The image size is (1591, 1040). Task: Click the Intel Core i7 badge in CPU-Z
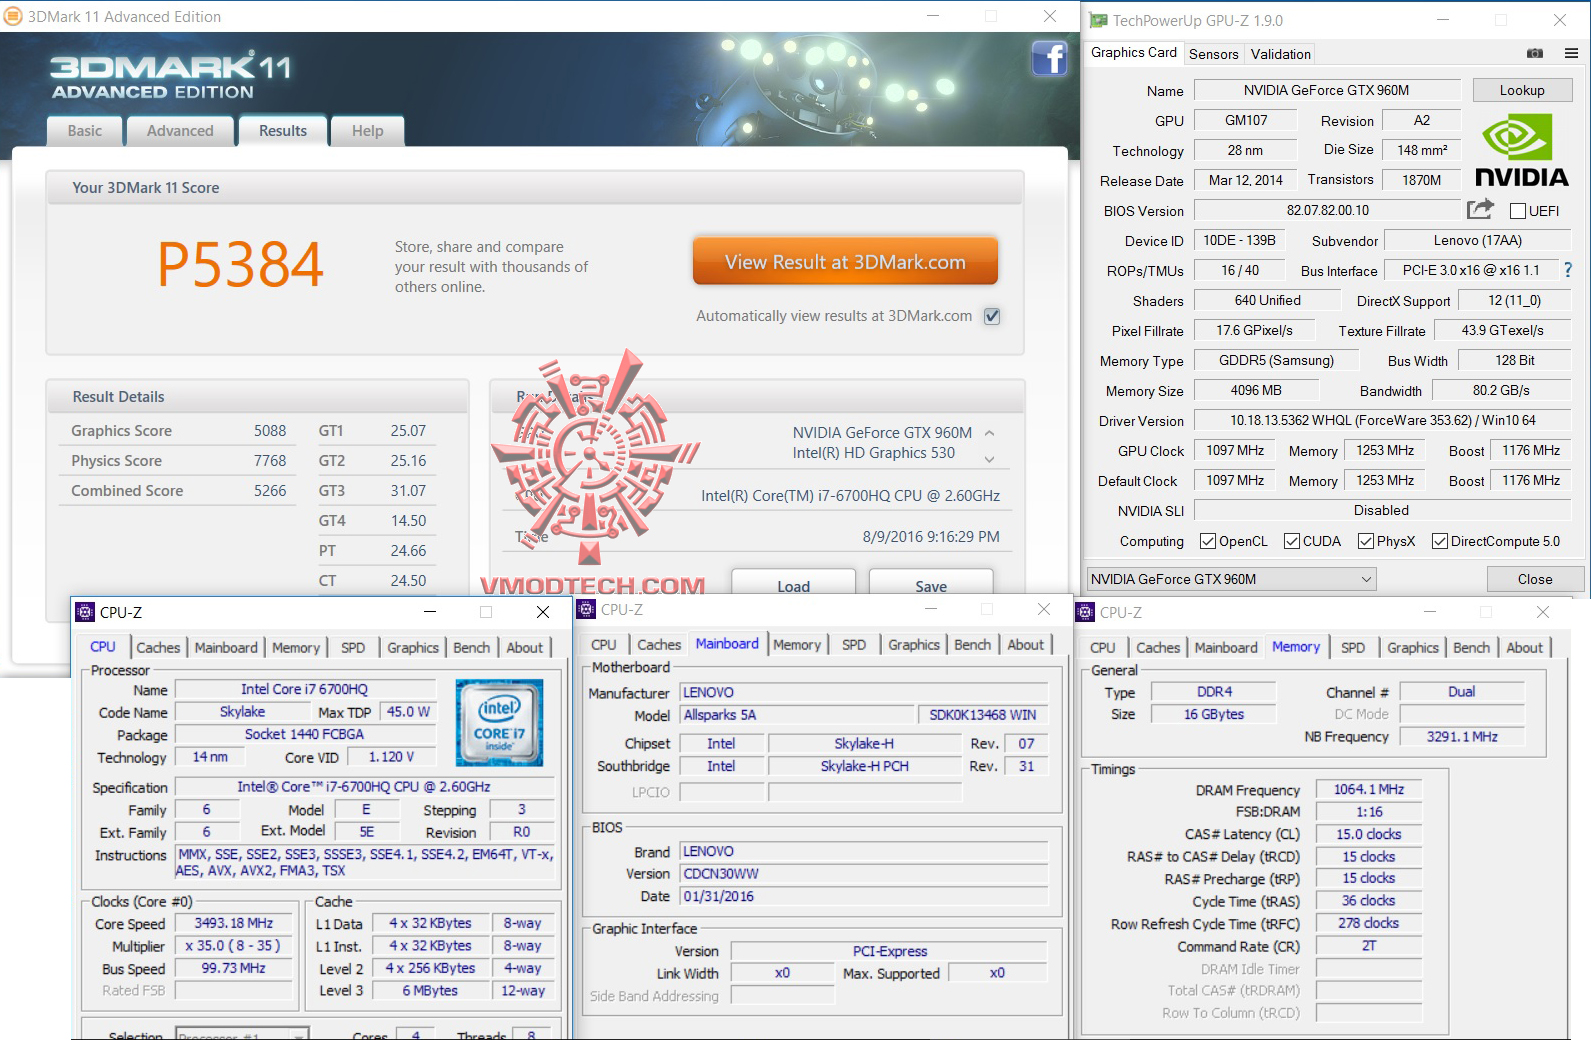coord(499,723)
